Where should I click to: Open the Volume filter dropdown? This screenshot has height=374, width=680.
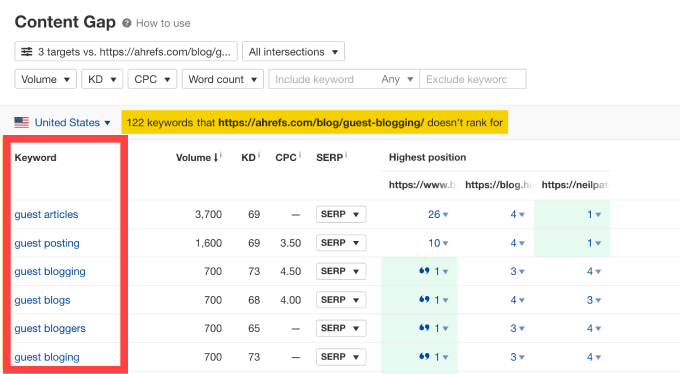tap(46, 79)
